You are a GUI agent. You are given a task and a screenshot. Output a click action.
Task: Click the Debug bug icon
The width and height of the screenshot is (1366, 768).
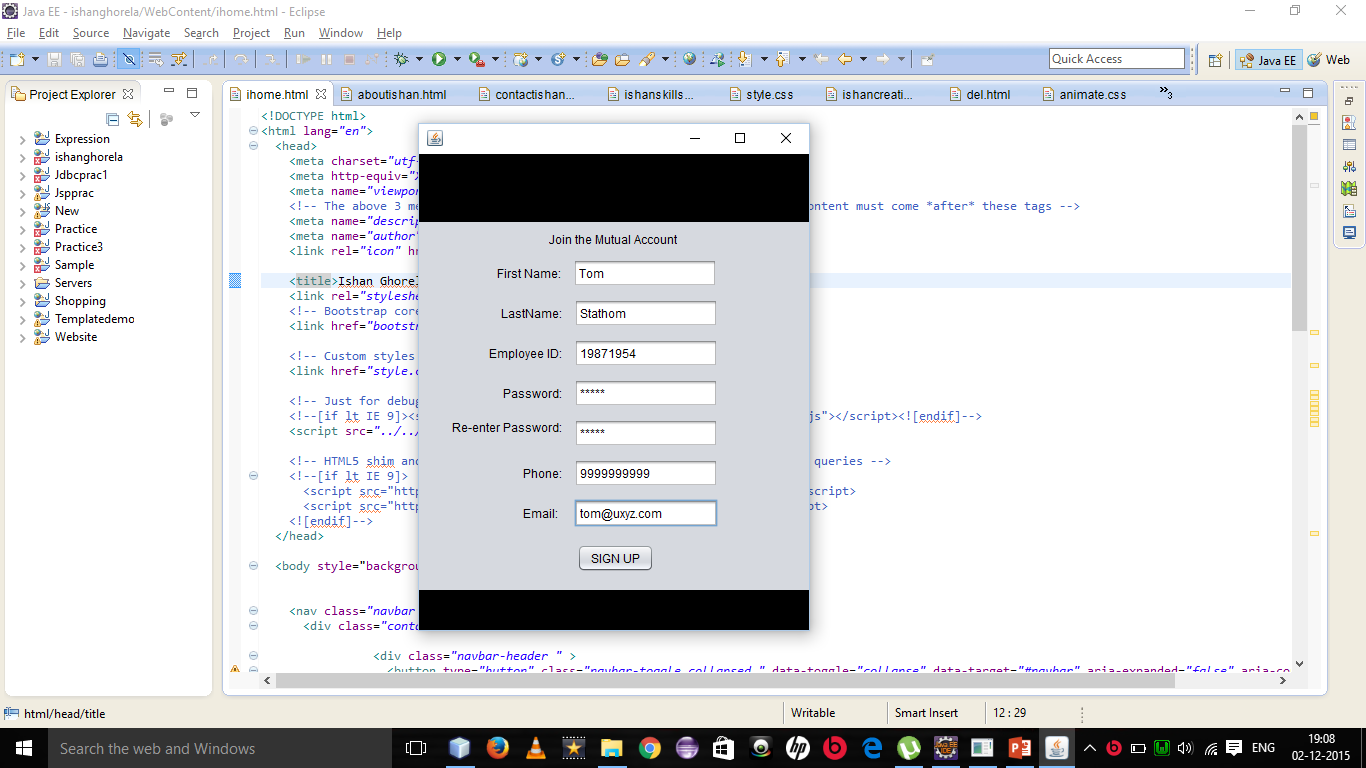click(x=402, y=60)
